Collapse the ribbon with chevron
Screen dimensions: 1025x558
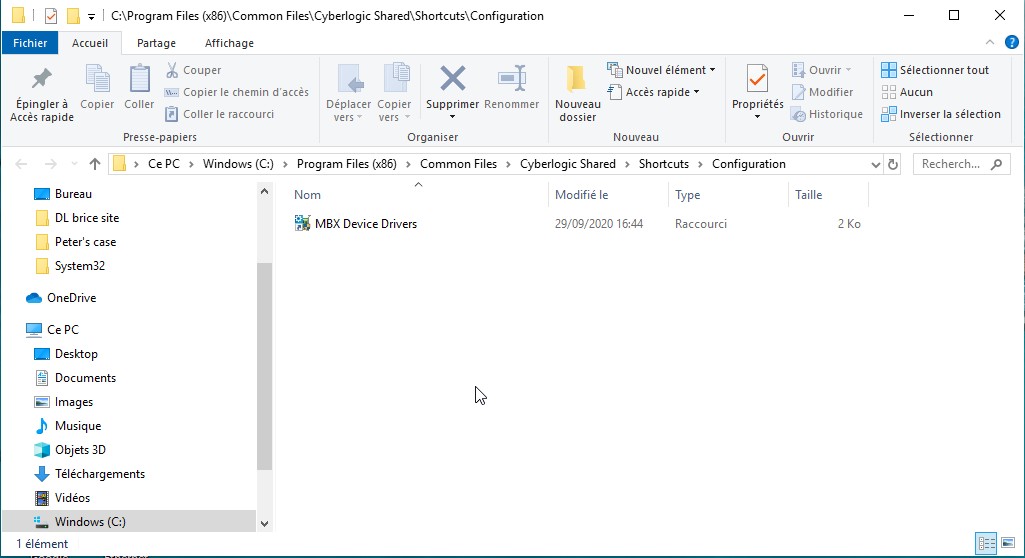(x=990, y=42)
